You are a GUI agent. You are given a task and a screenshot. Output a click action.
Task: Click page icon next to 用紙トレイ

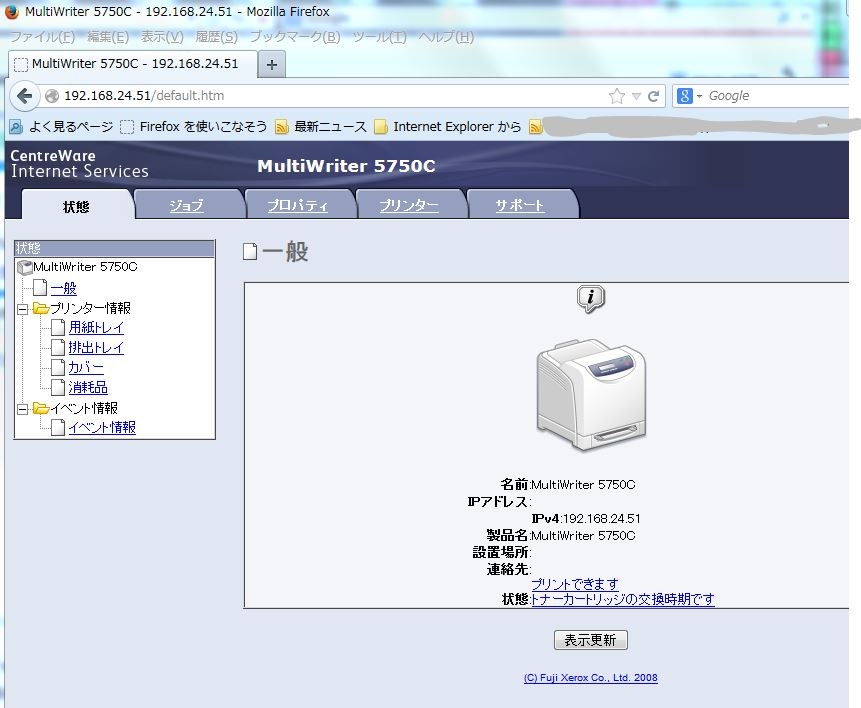(58, 328)
